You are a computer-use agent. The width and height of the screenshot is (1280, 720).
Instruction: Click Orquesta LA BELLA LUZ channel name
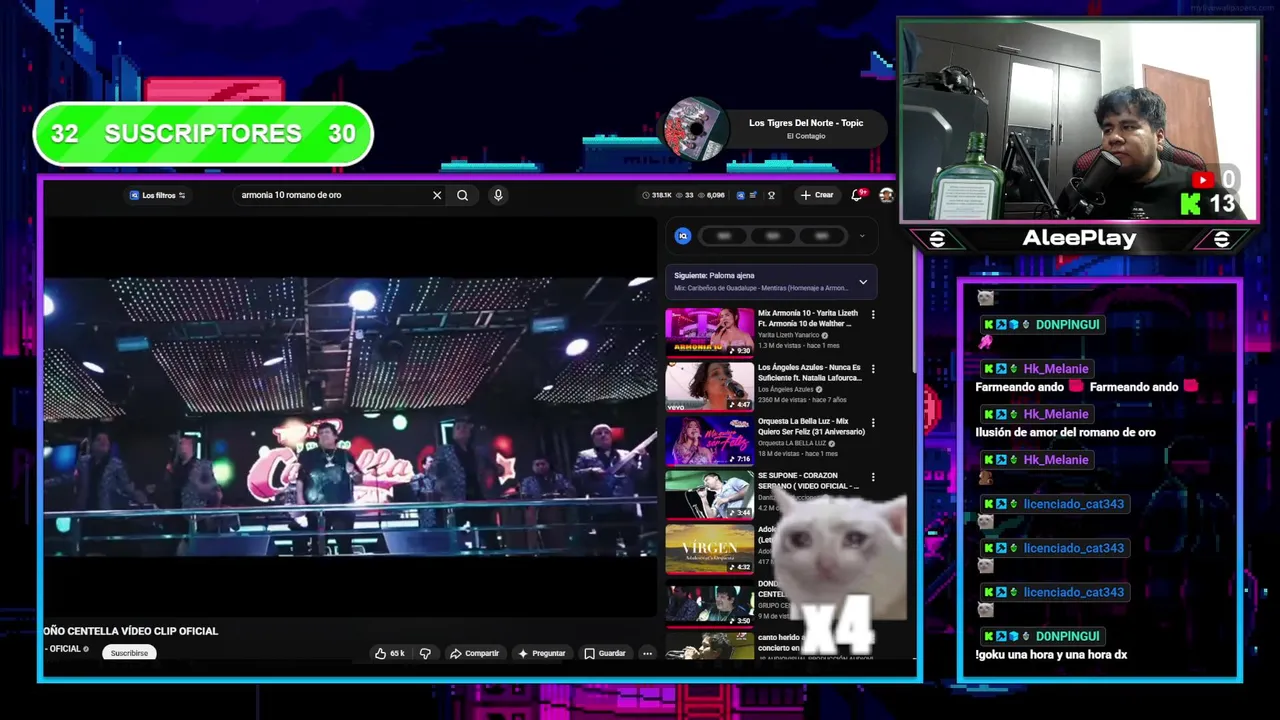coord(792,443)
